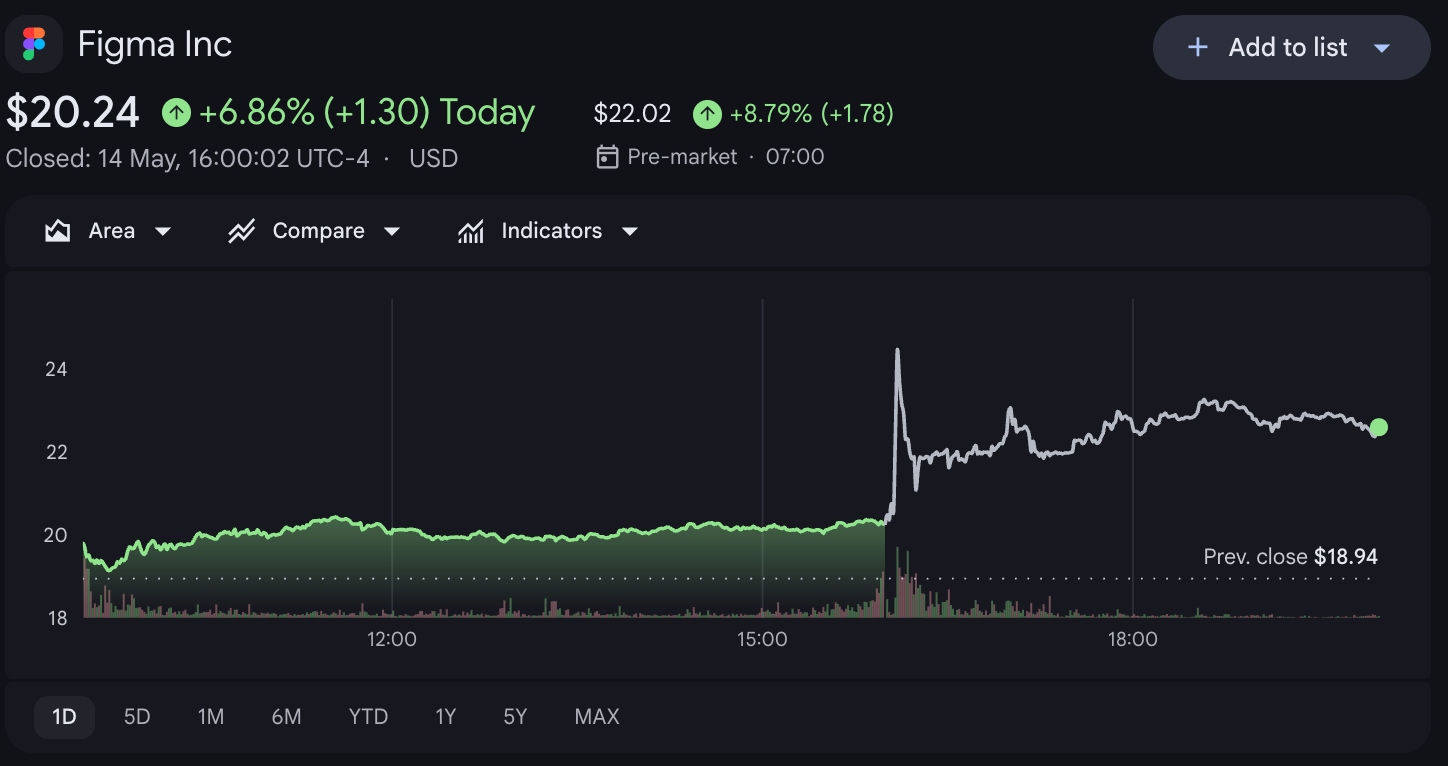The width and height of the screenshot is (1448, 766).
Task: Click the Pre-market calendar icon
Action: pyautogui.click(x=606, y=157)
